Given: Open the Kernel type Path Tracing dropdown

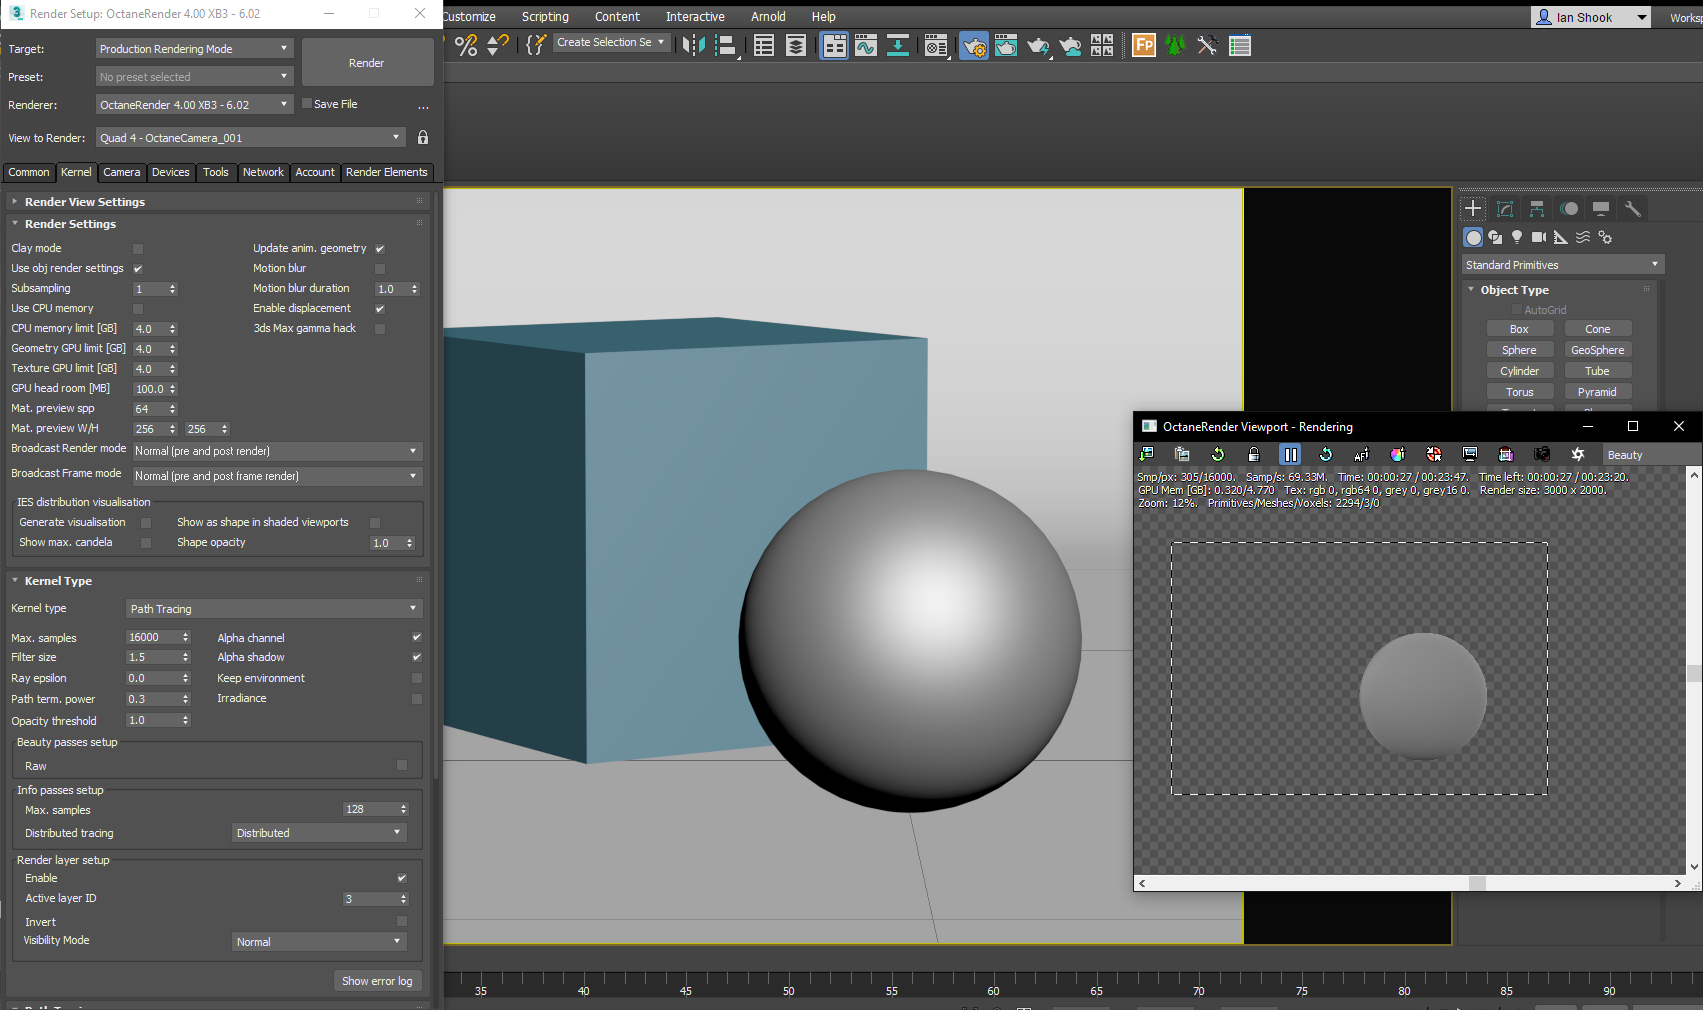Looking at the screenshot, I should point(274,609).
